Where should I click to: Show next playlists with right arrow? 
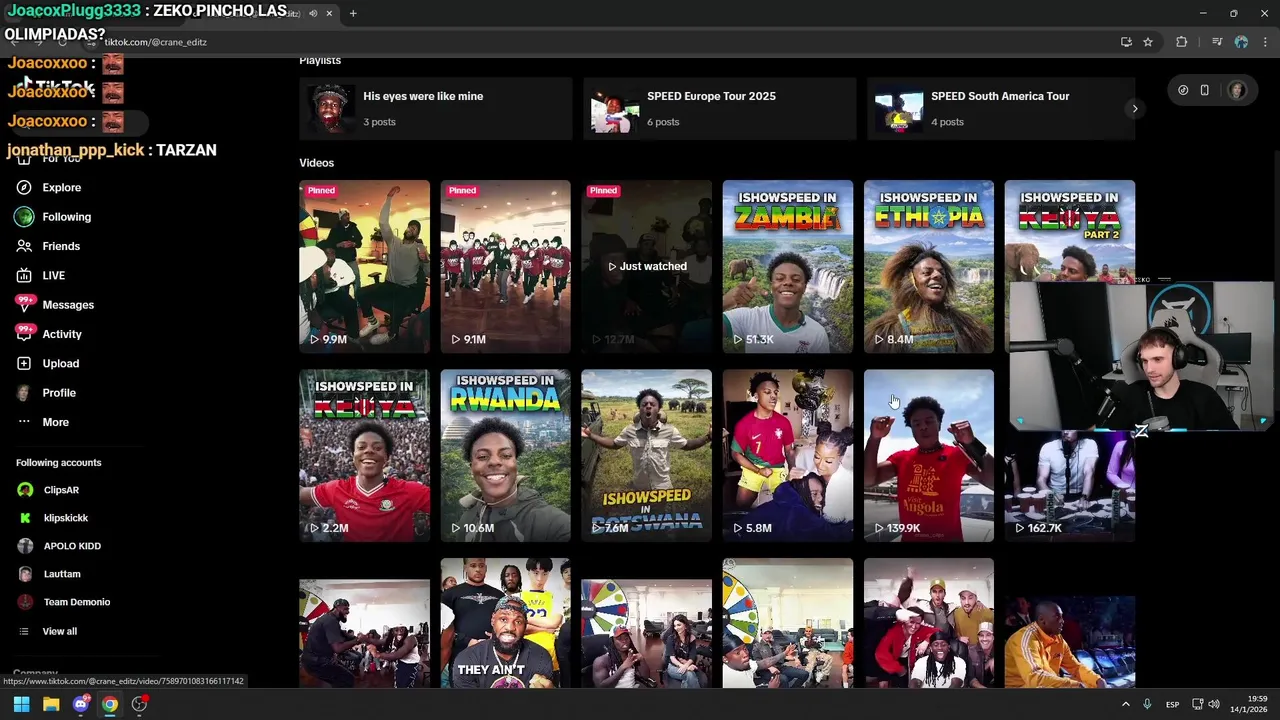[1134, 109]
